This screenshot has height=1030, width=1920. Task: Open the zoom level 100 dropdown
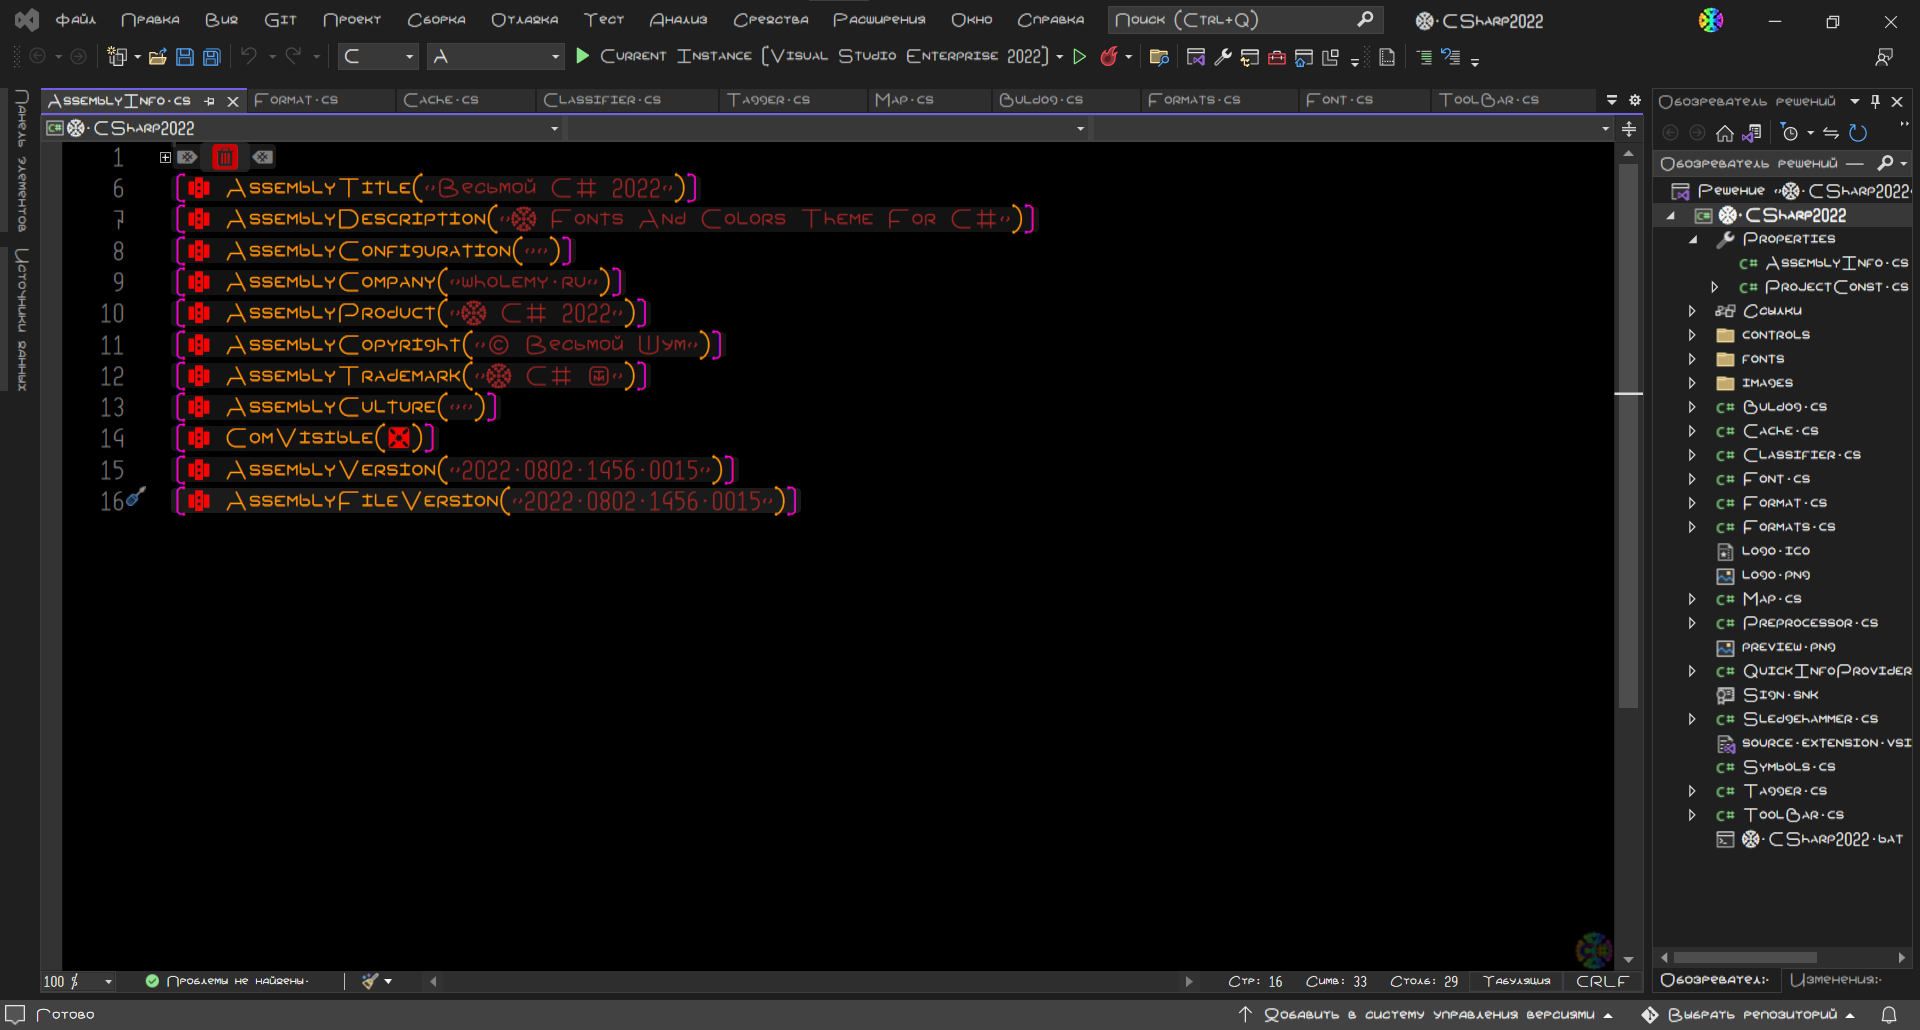click(78, 982)
